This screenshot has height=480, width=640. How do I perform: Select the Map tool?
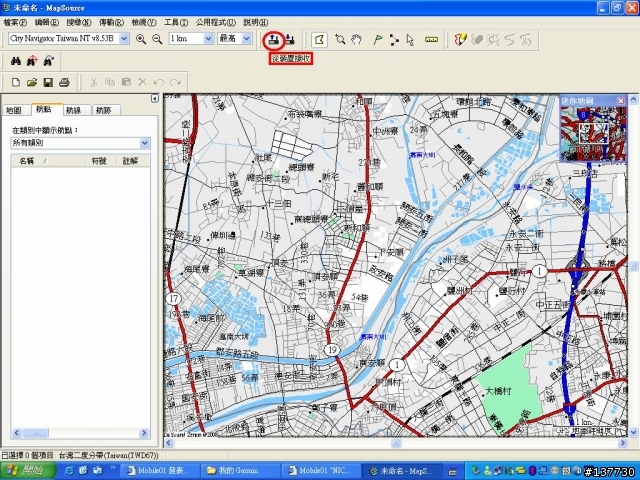tap(319, 40)
